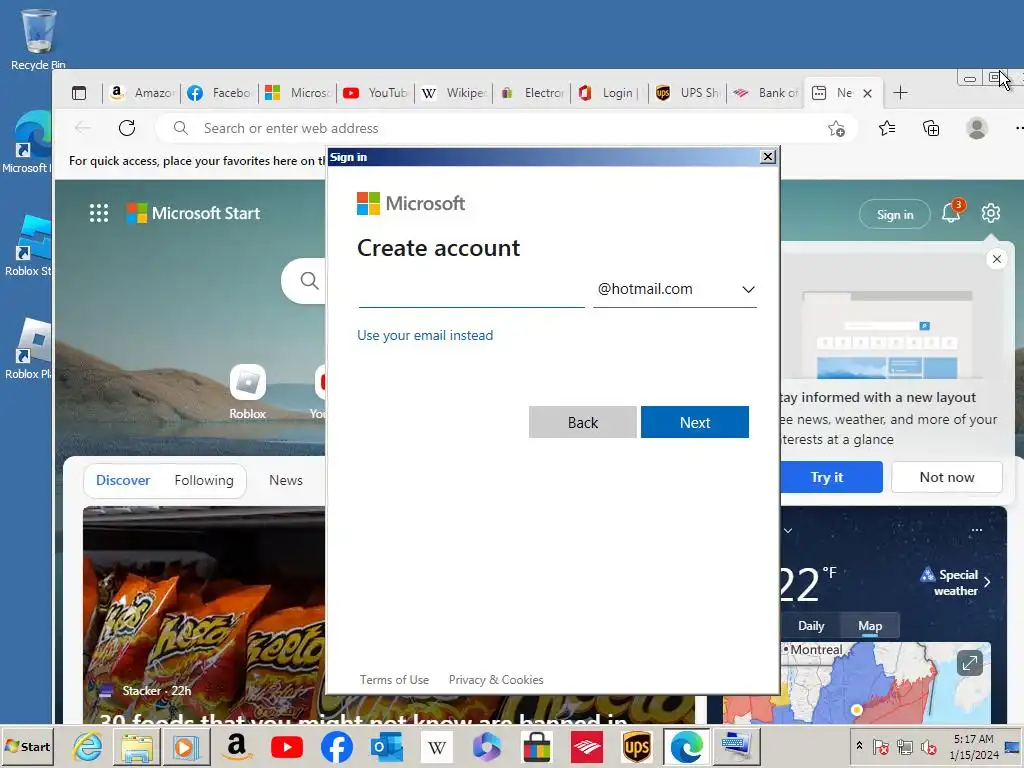
Task: Open File Explorer from the taskbar
Action: coord(136,747)
